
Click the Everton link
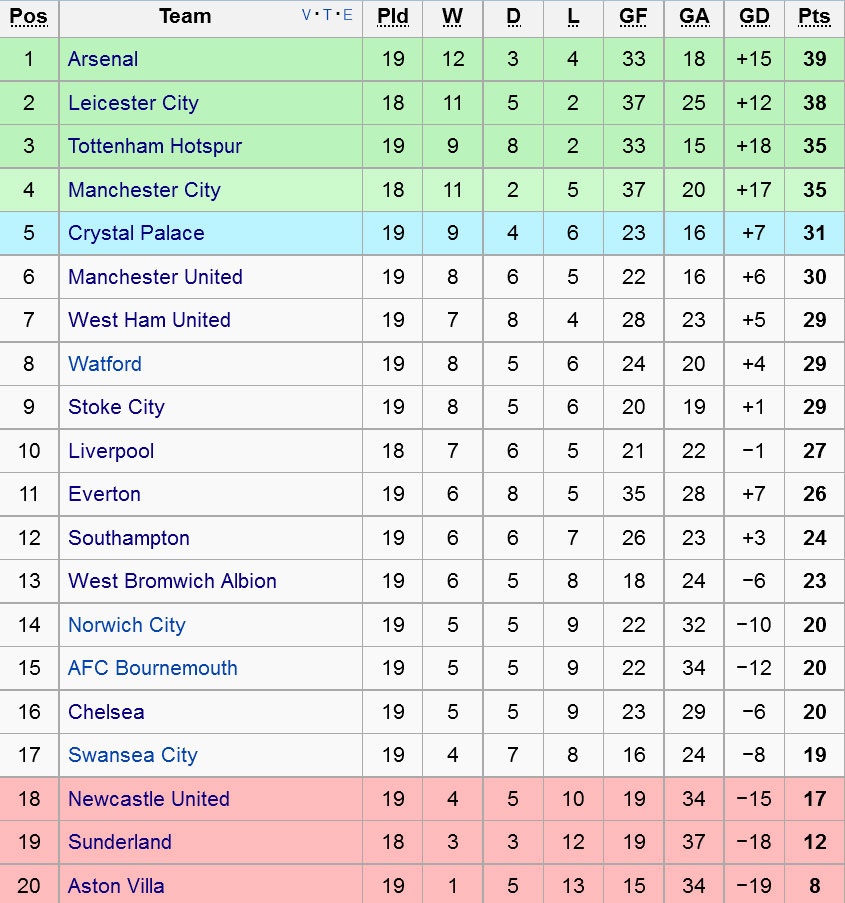click(x=104, y=494)
